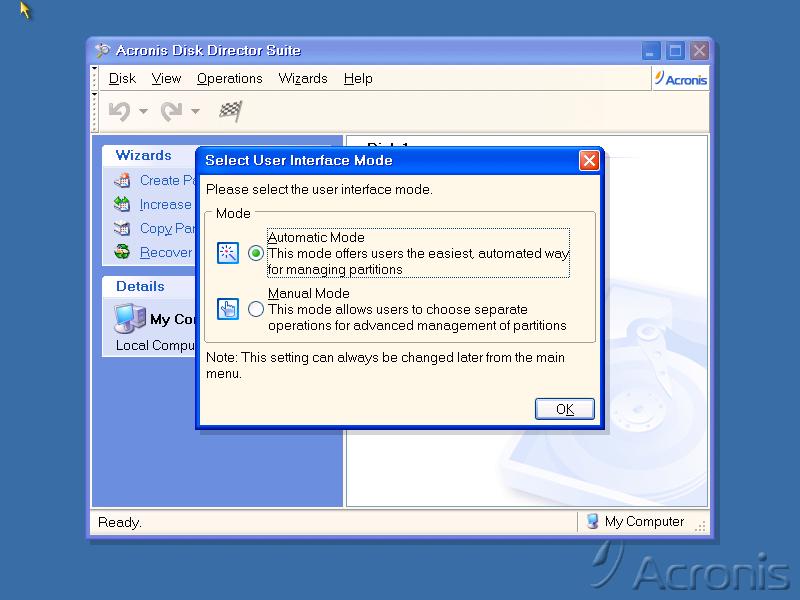This screenshot has height=600, width=800.
Task: Click the status bar size grip
Action: pyautogui.click(x=701, y=527)
